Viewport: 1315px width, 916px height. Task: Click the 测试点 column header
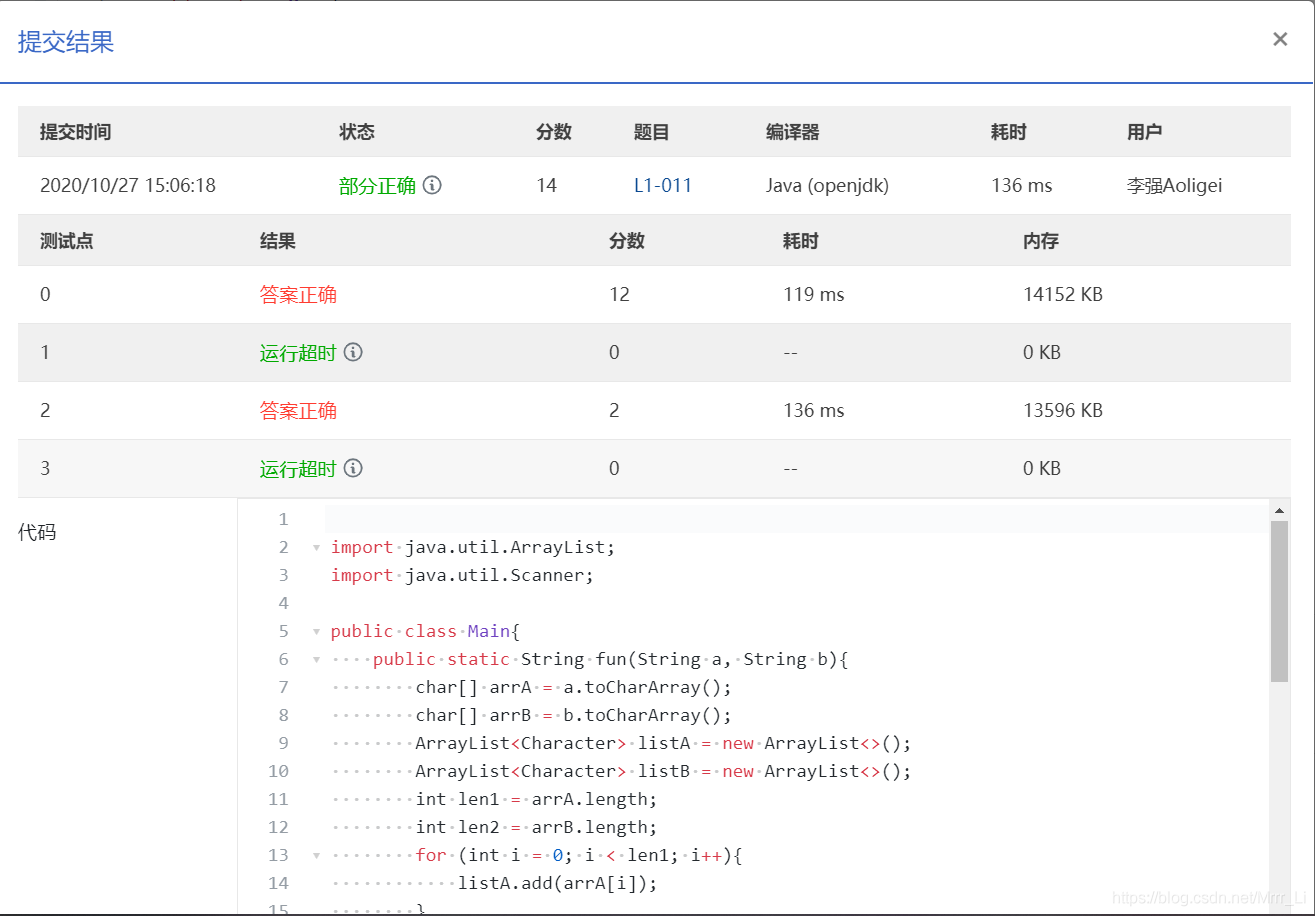67,240
